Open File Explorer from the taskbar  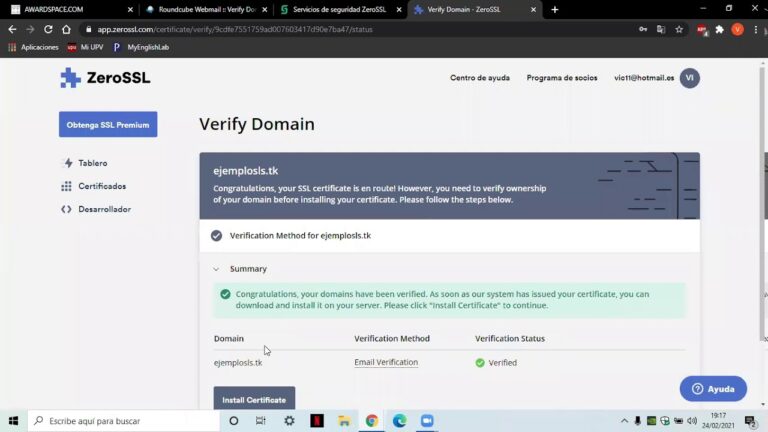(x=344, y=421)
